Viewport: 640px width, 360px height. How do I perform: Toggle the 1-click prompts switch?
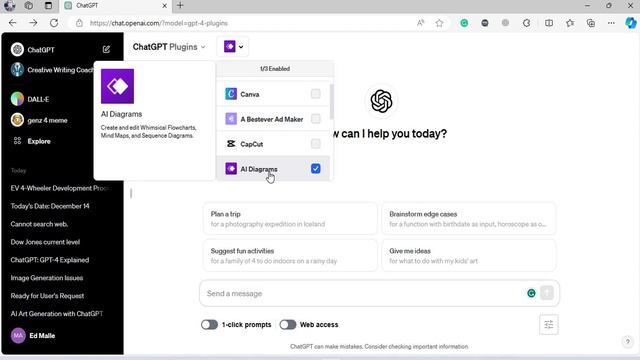point(209,324)
